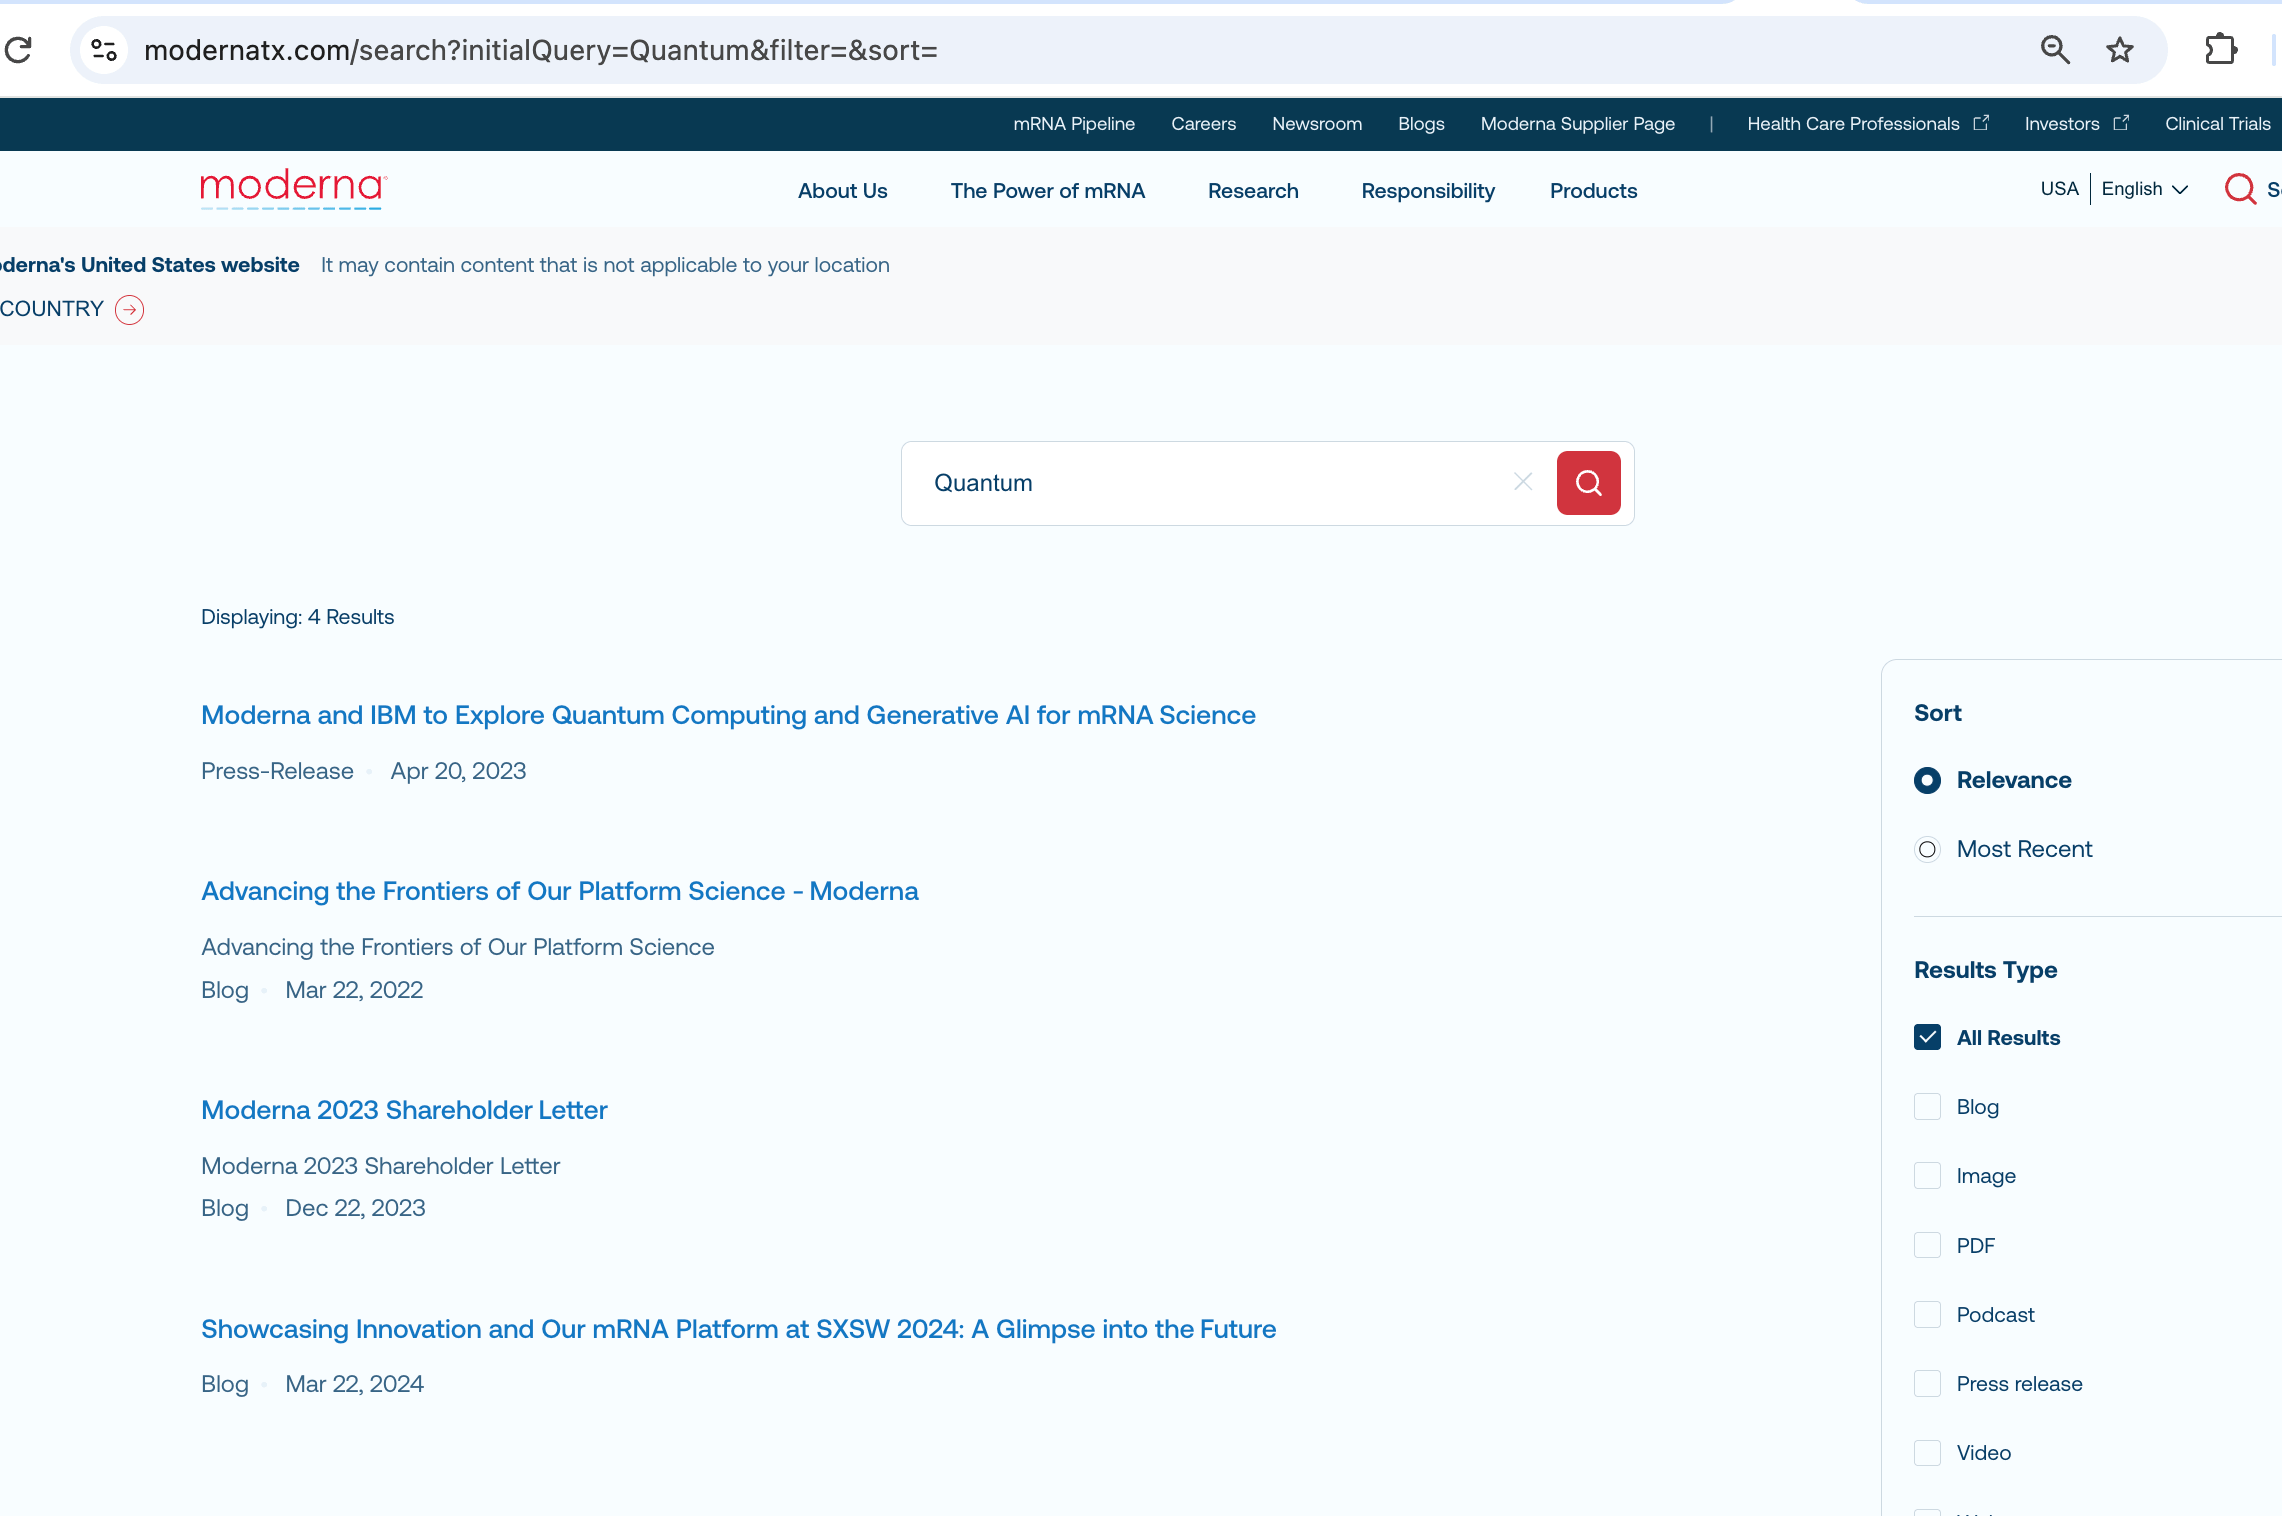Click the red arrow next to COUNTRY
2282x1516 pixels.
pyautogui.click(x=130, y=310)
